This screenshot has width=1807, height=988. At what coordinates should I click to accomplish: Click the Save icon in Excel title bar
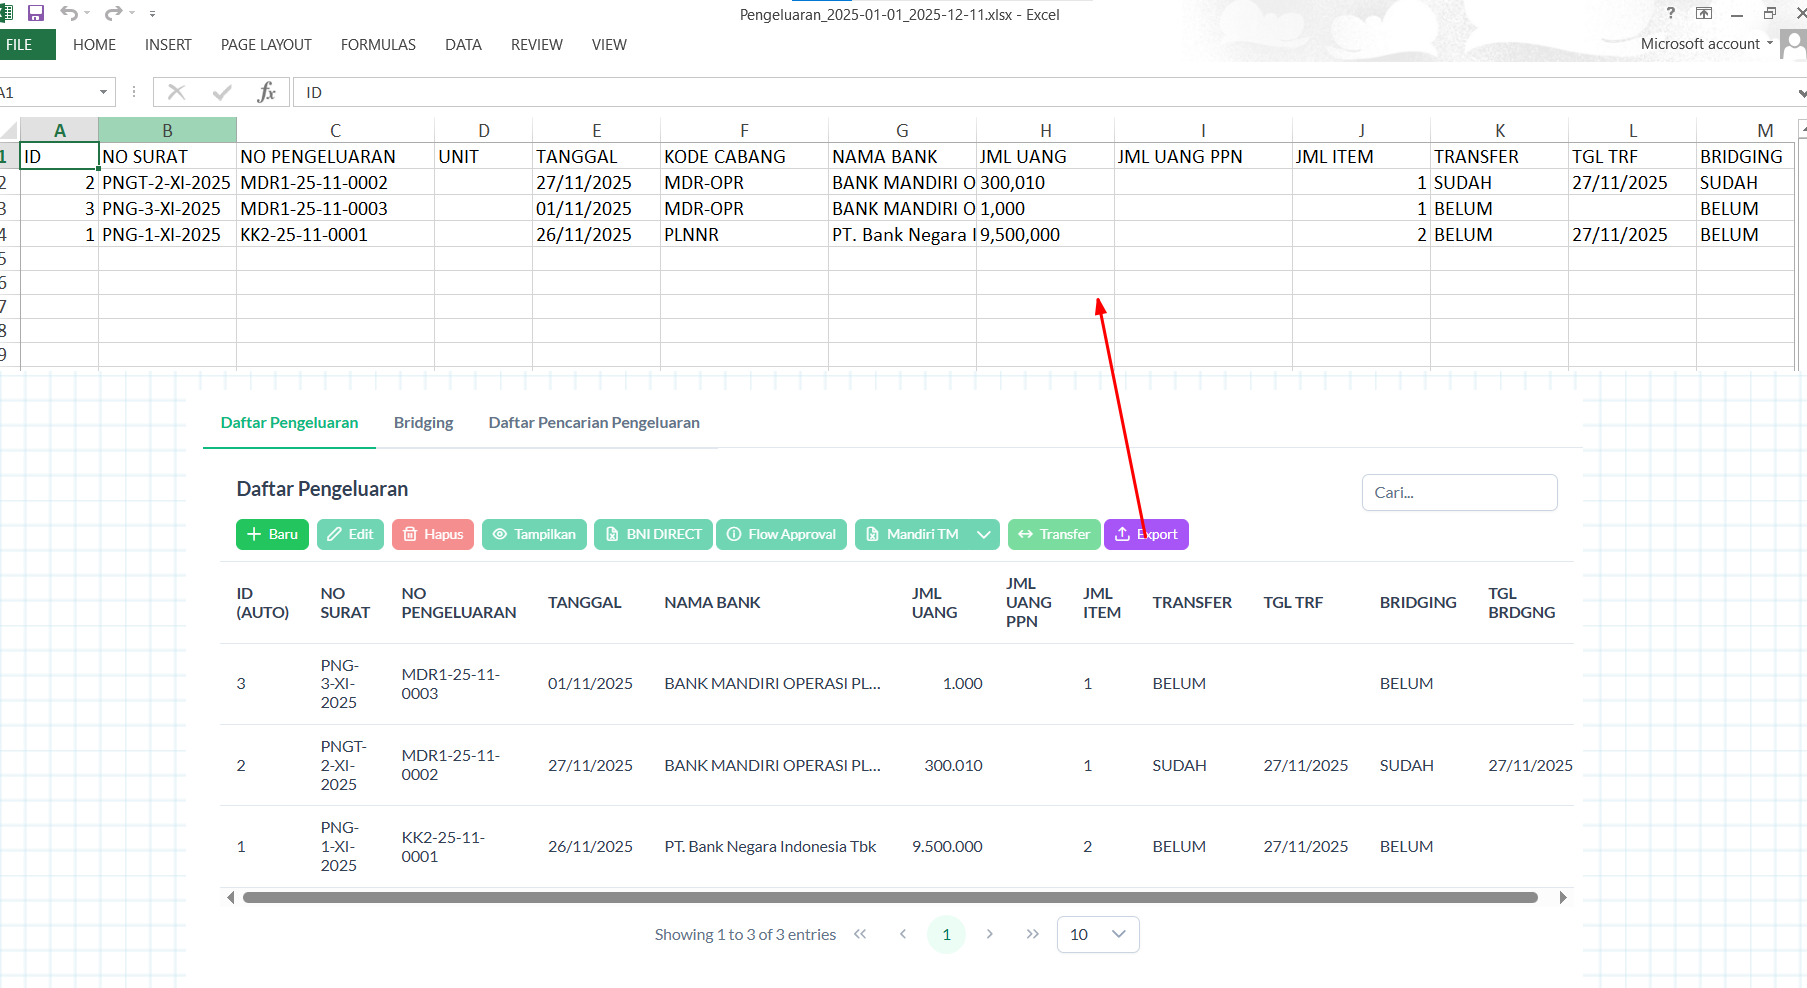36,13
